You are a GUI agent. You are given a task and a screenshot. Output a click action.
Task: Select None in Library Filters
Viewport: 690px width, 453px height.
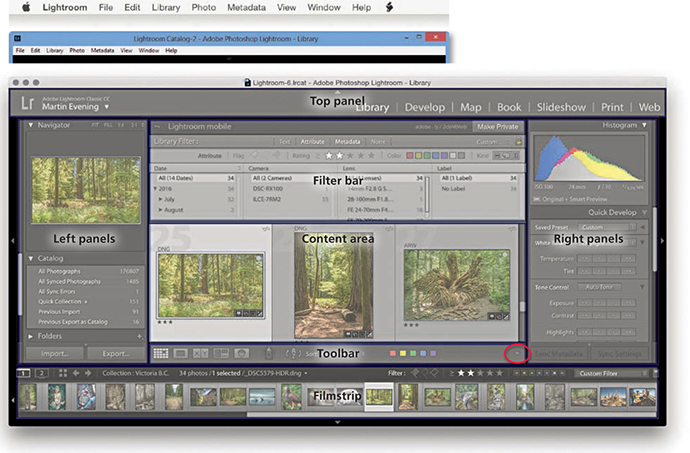pyautogui.click(x=378, y=141)
